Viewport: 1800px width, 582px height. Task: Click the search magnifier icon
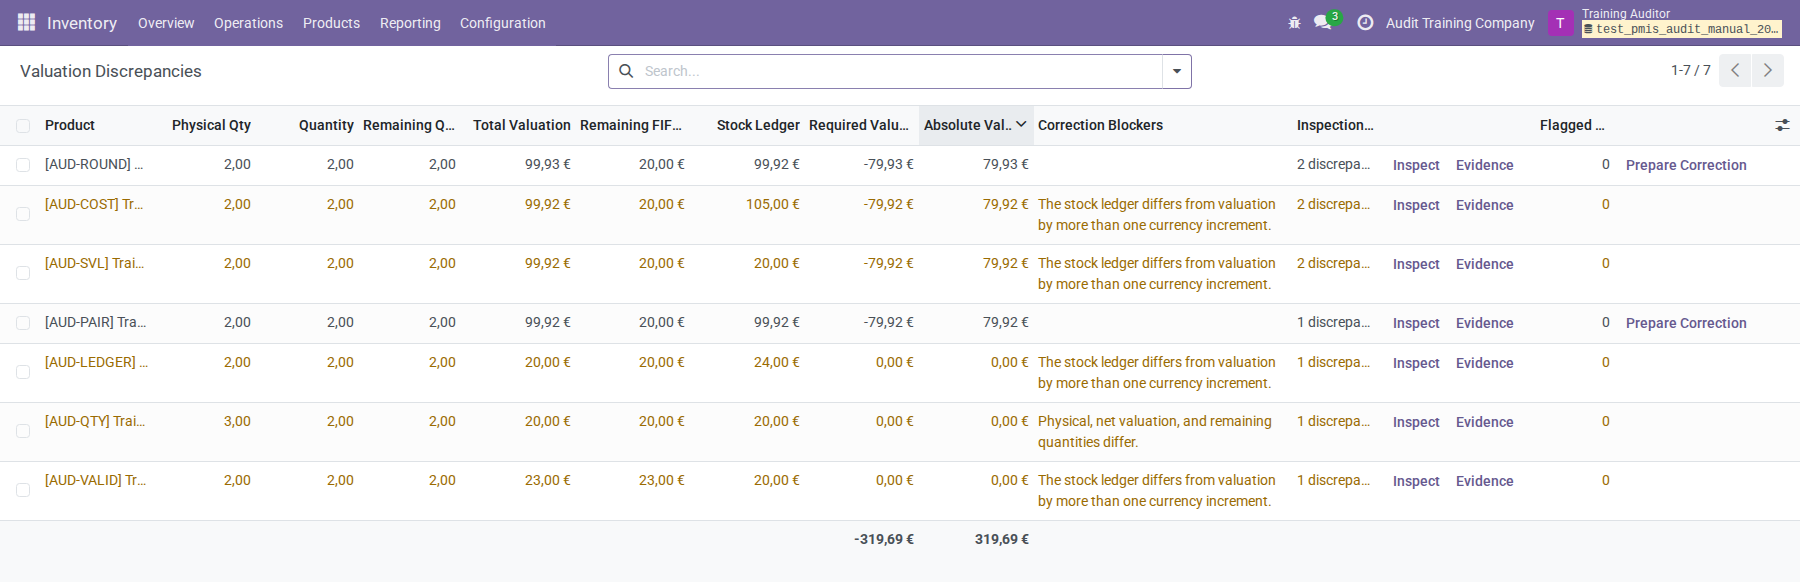pos(627,71)
